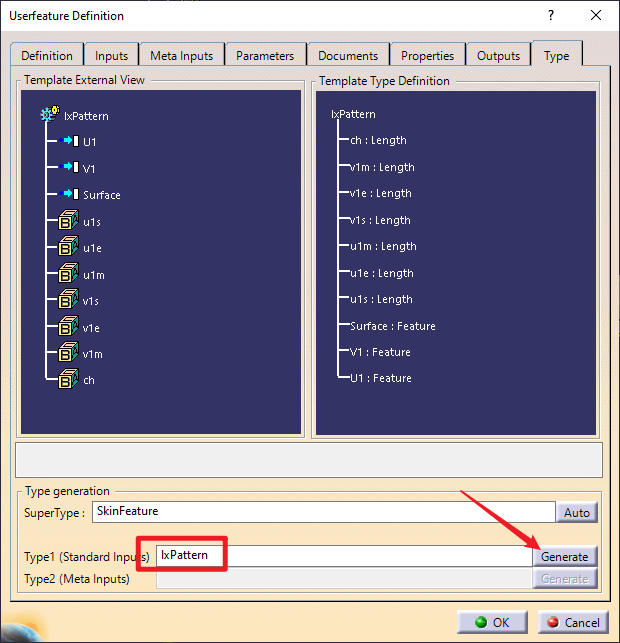Open the Parameters tab

click(x=265, y=55)
